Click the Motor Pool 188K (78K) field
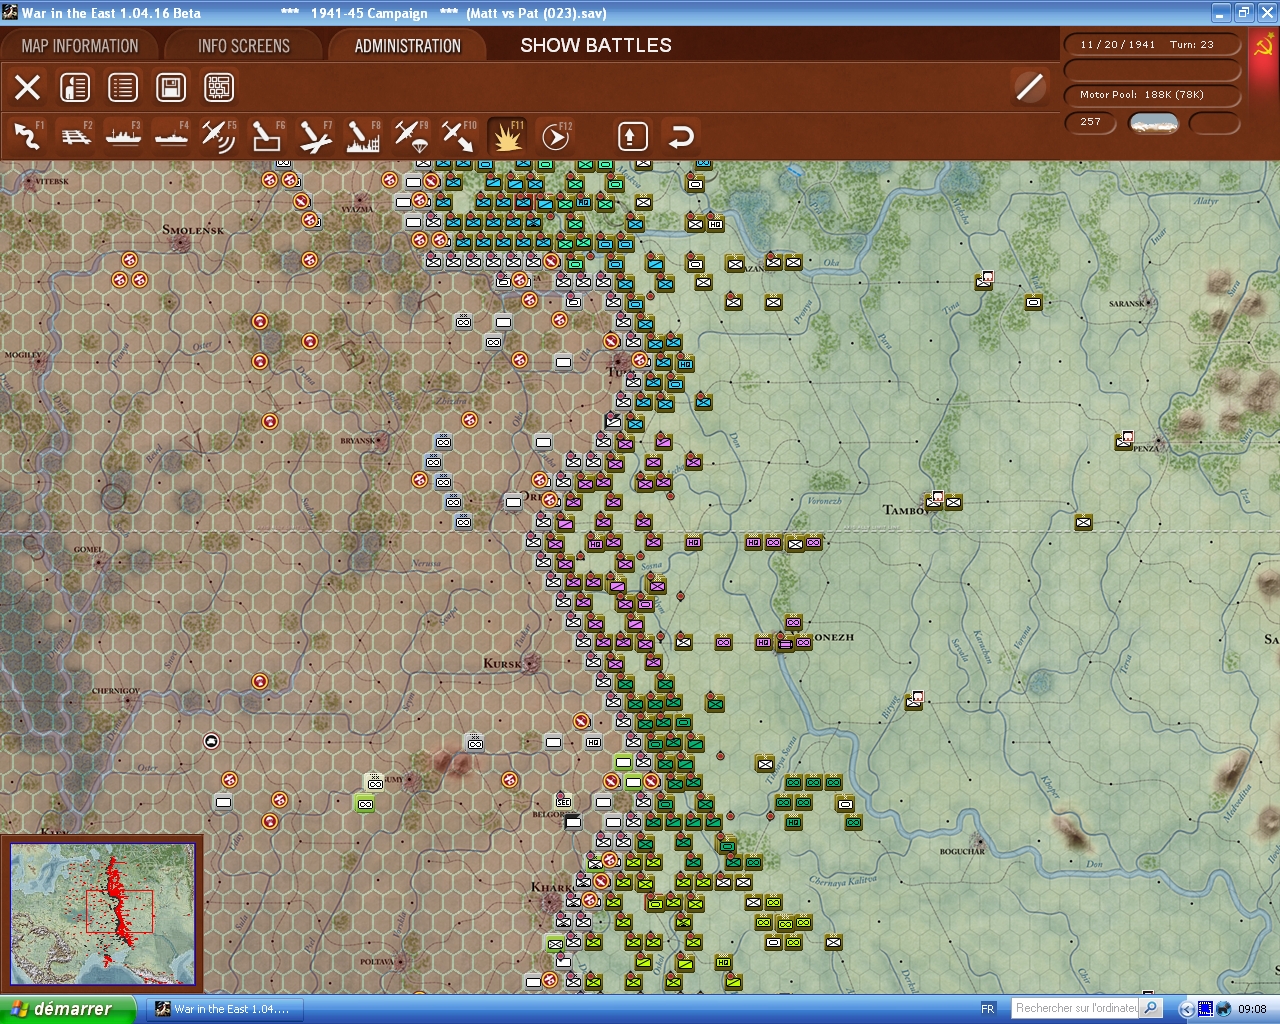This screenshot has width=1280, height=1024. tap(1152, 95)
